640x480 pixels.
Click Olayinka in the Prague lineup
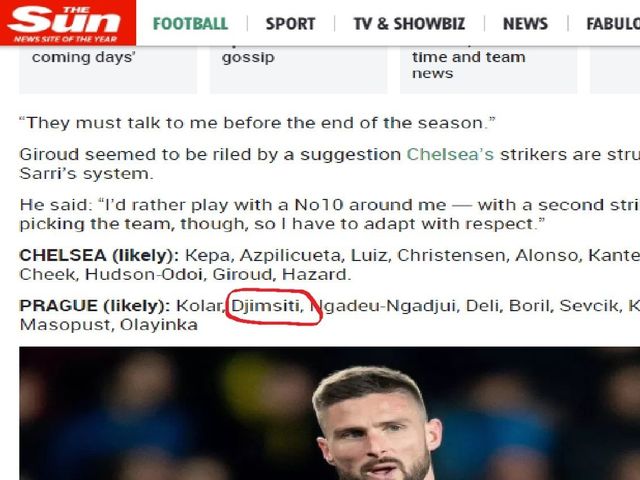click(x=159, y=325)
